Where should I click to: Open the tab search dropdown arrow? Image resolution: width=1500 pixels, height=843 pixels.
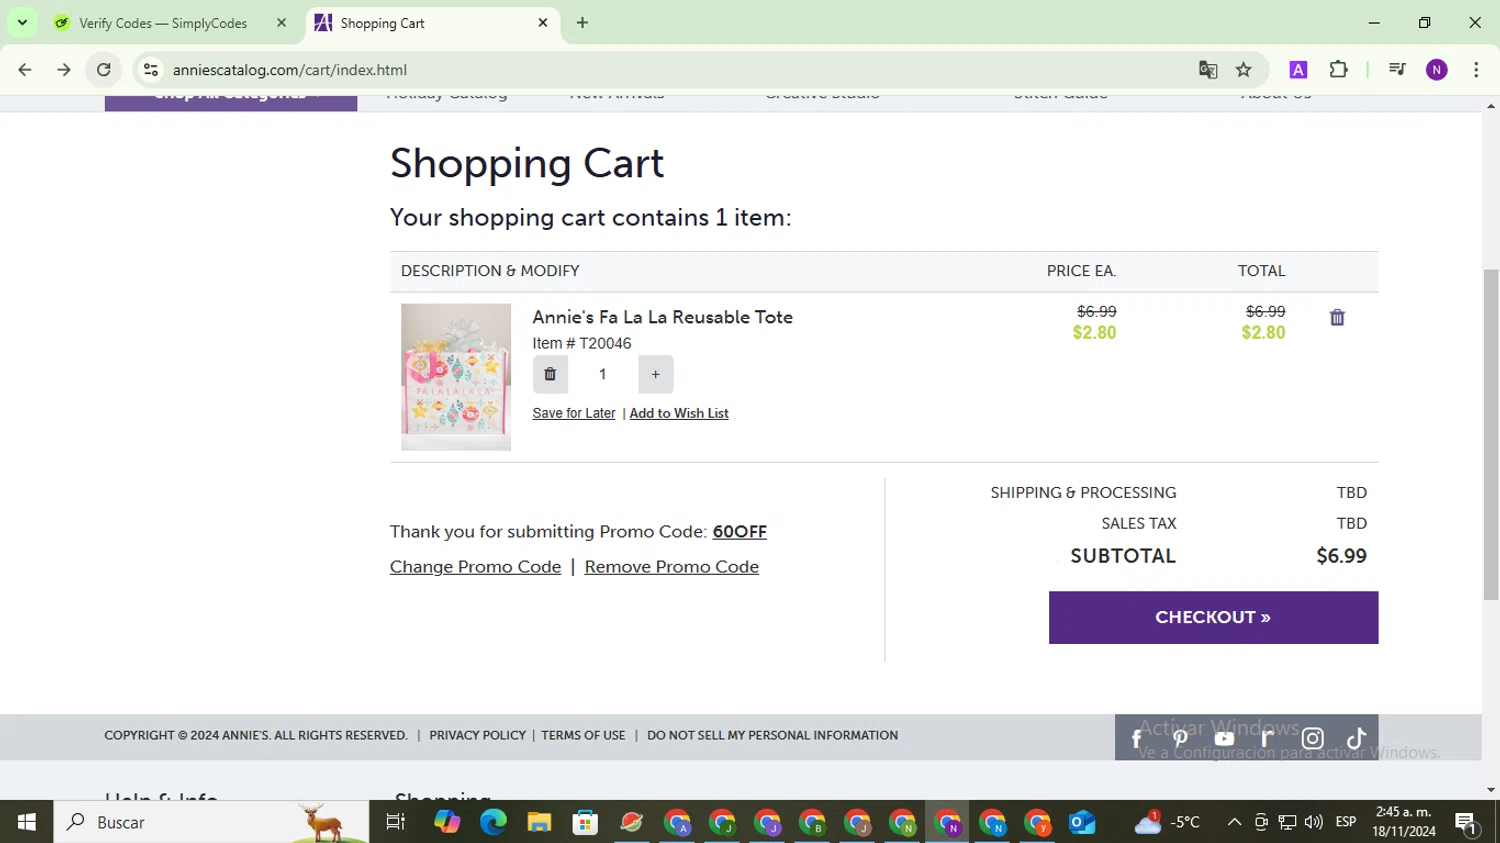(22, 22)
